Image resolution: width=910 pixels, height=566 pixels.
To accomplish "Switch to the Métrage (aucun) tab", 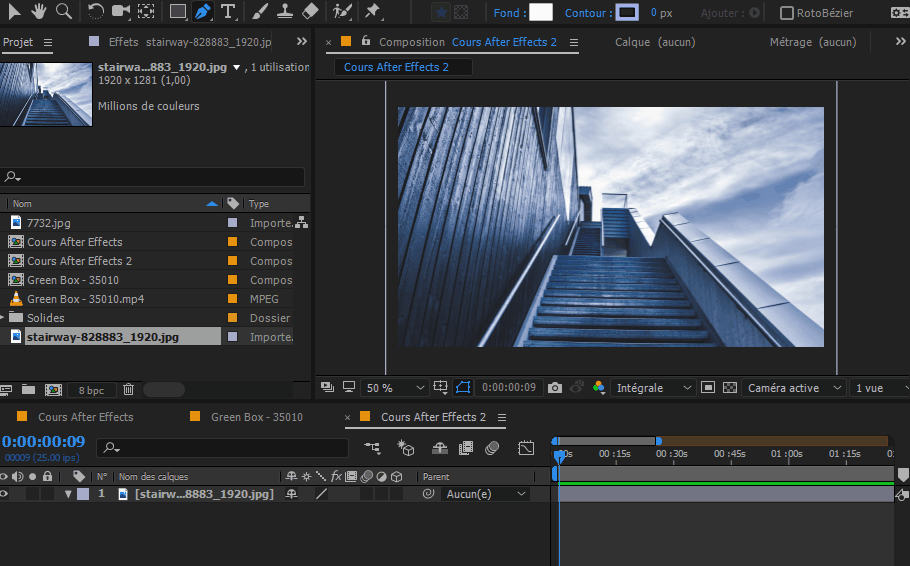I will (x=813, y=42).
